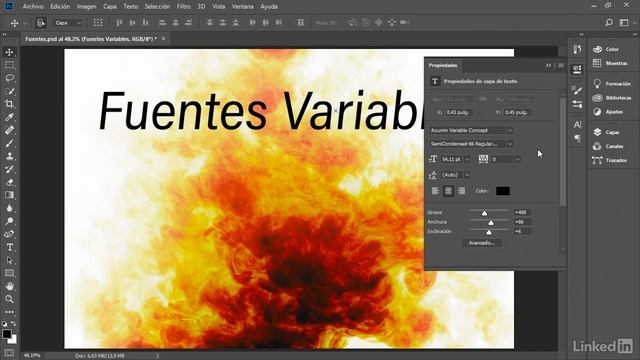Select the Zoom tool

tap(9, 299)
